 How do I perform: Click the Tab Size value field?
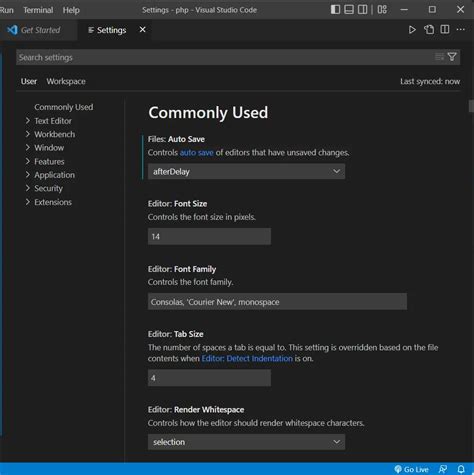[209, 378]
